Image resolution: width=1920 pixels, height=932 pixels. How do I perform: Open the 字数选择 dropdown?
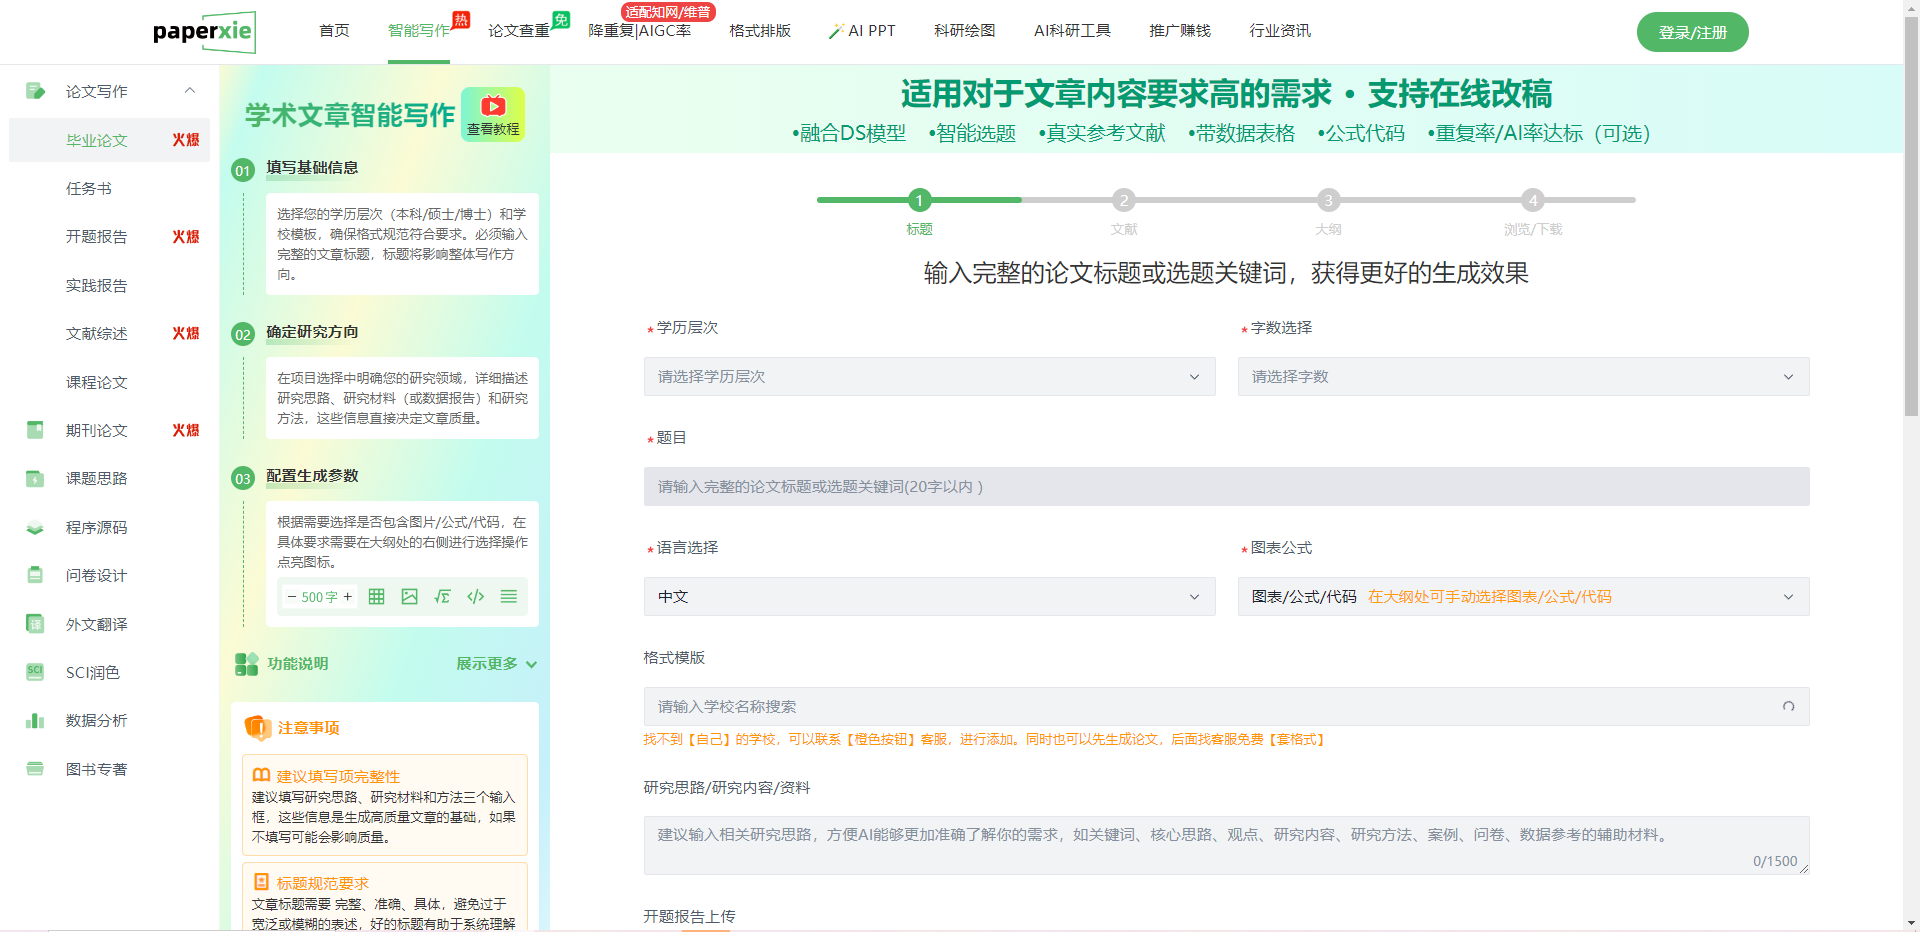pyautogui.click(x=1522, y=377)
